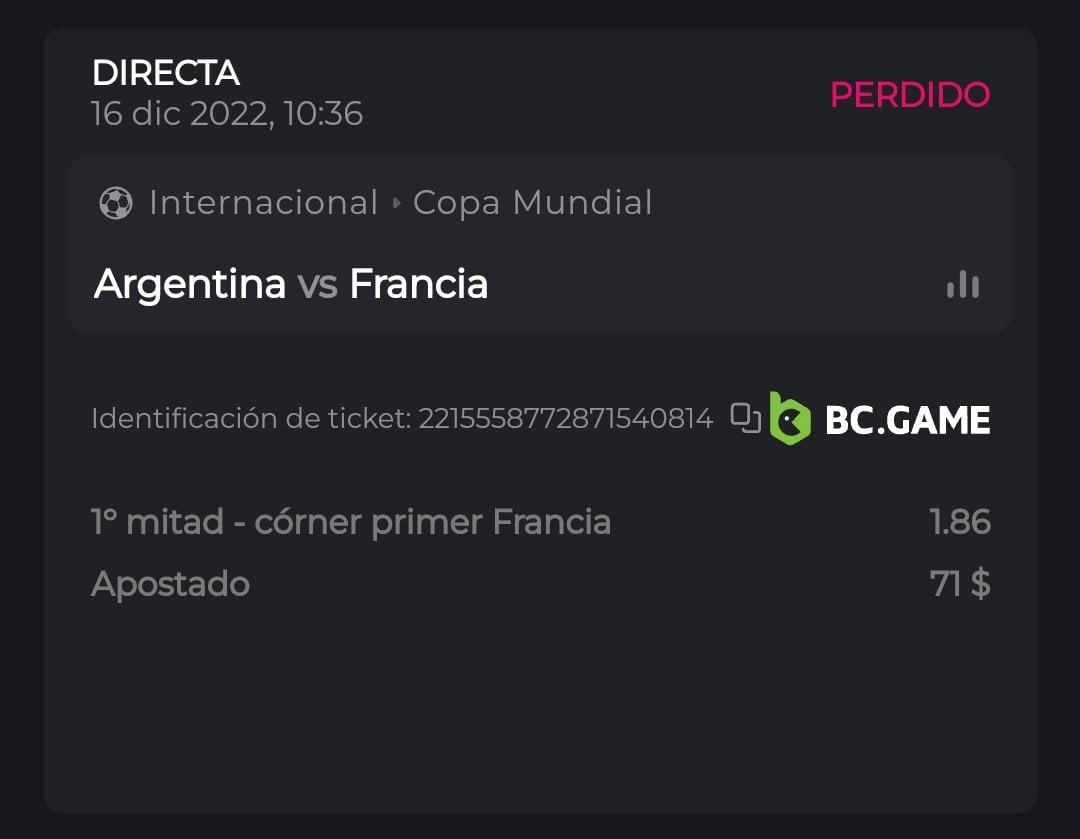The width and height of the screenshot is (1080, 839).
Task: Click the soccer ball sport icon
Action: click(116, 203)
